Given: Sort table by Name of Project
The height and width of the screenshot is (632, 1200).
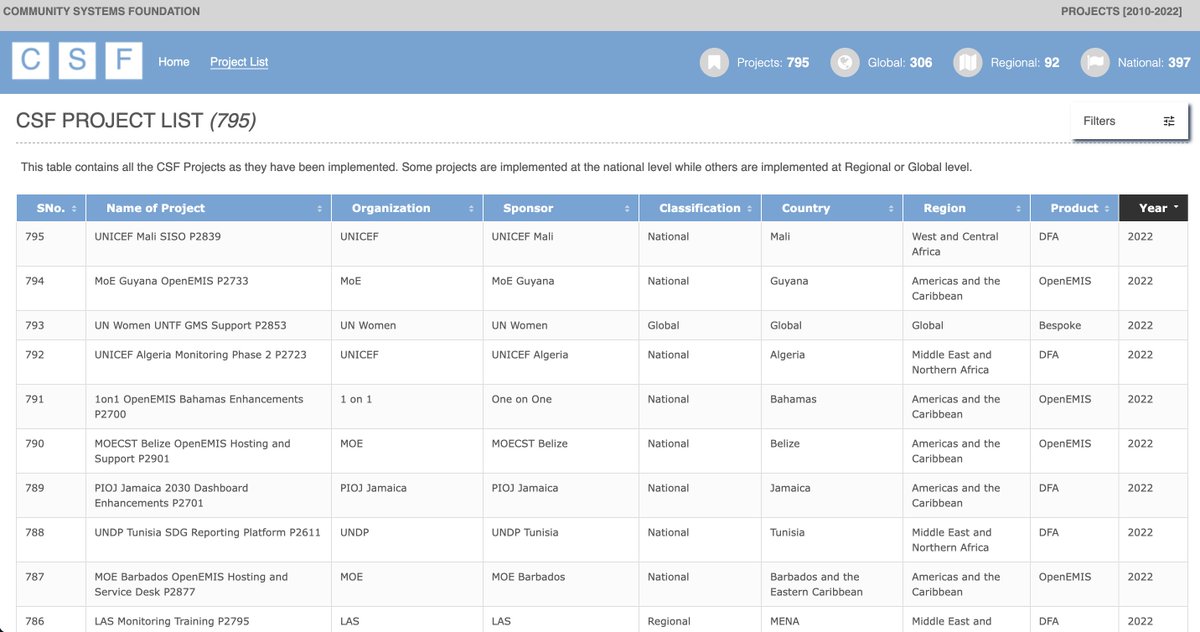Looking at the screenshot, I should pos(208,208).
